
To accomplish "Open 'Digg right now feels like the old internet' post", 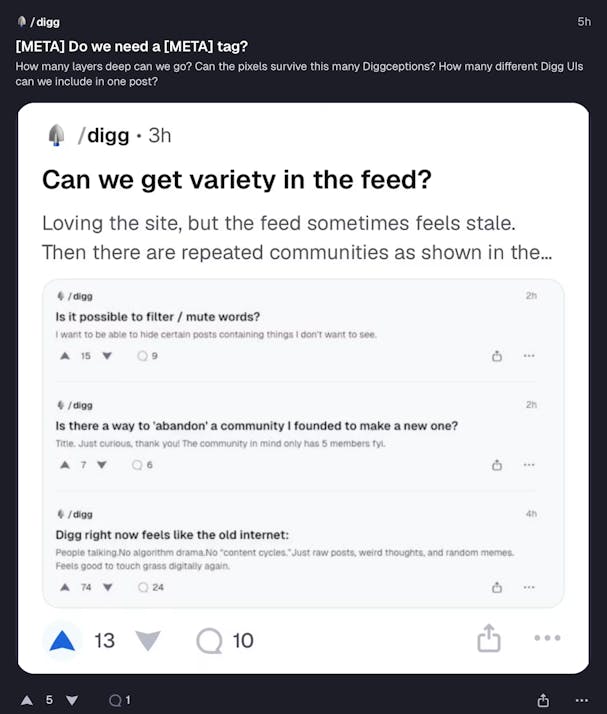I will coord(171,534).
